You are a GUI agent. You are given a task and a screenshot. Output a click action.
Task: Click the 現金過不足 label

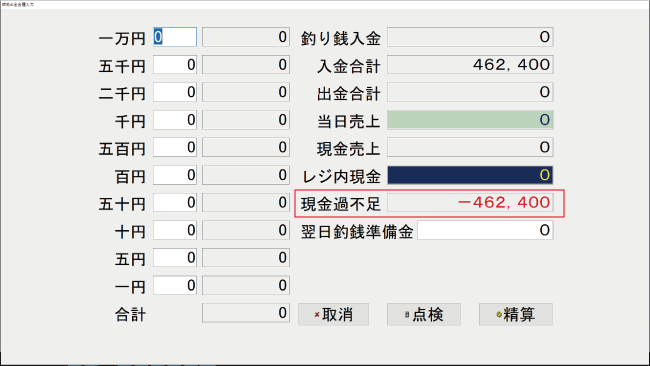coord(341,204)
